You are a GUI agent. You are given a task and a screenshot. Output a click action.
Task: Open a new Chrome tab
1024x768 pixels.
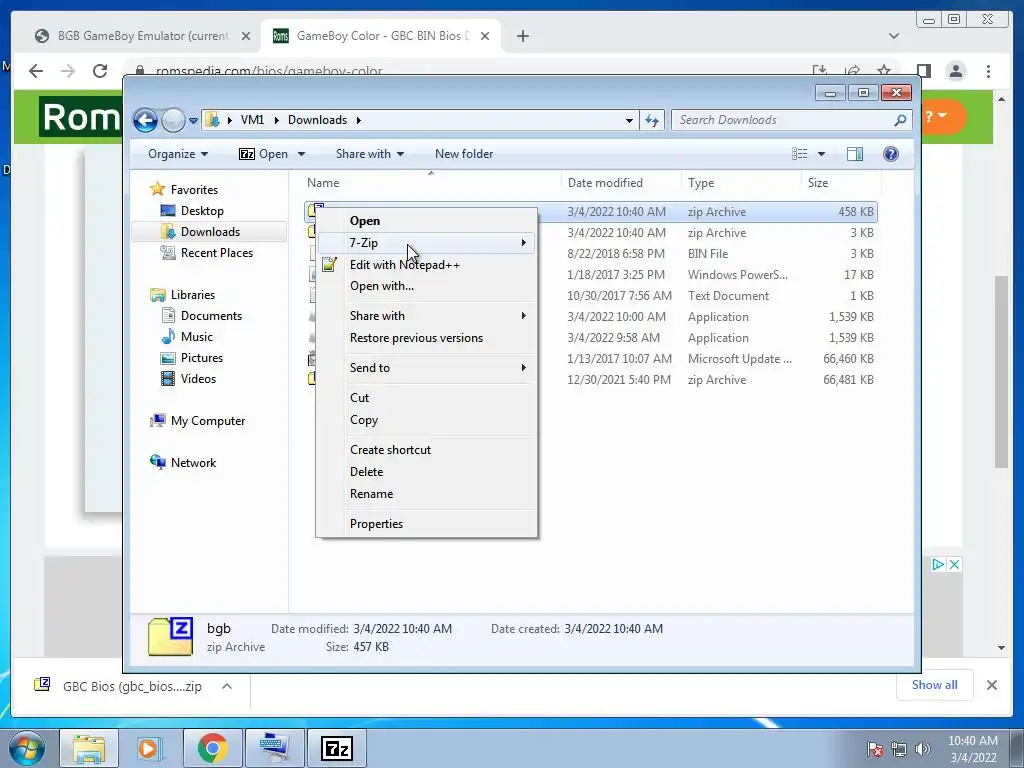coord(522,36)
